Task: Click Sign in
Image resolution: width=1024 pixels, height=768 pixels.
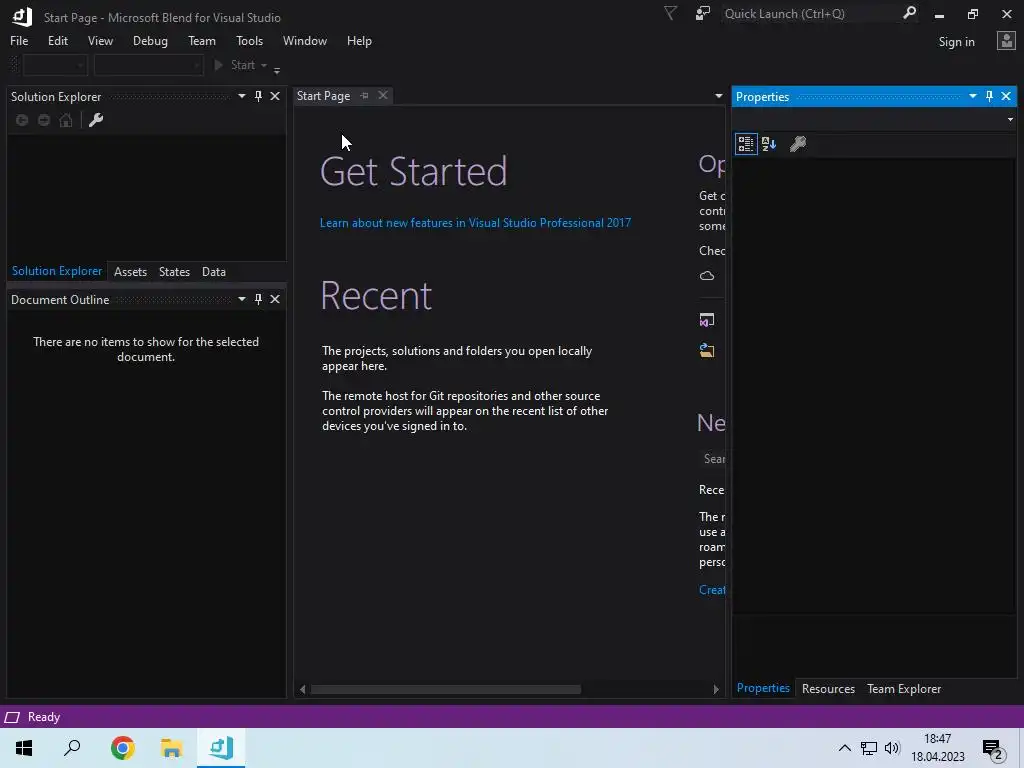Action: tap(956, 42)
